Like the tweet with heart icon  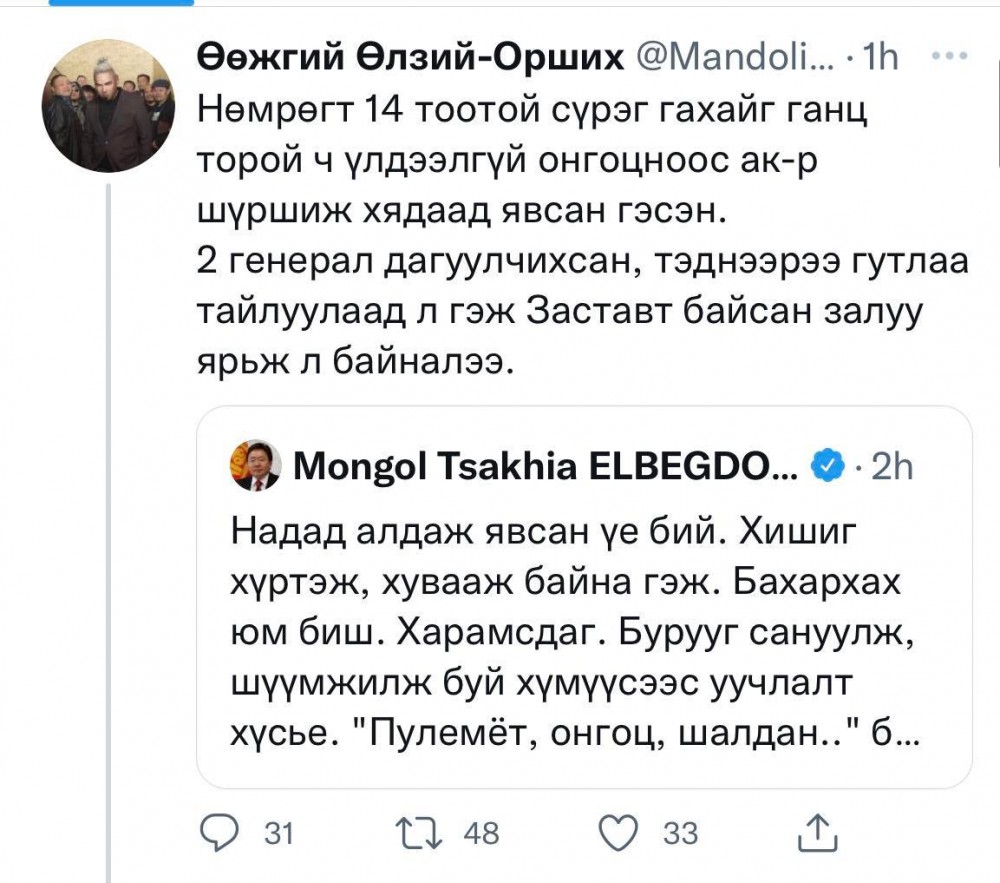(x=618, y=833)
